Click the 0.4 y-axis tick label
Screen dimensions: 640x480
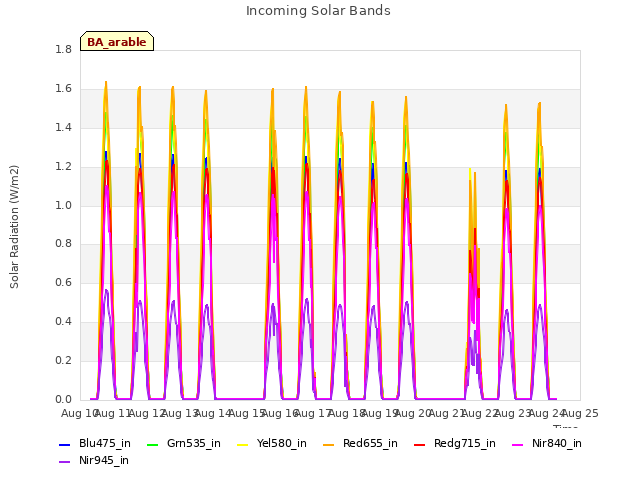point(63,322)
